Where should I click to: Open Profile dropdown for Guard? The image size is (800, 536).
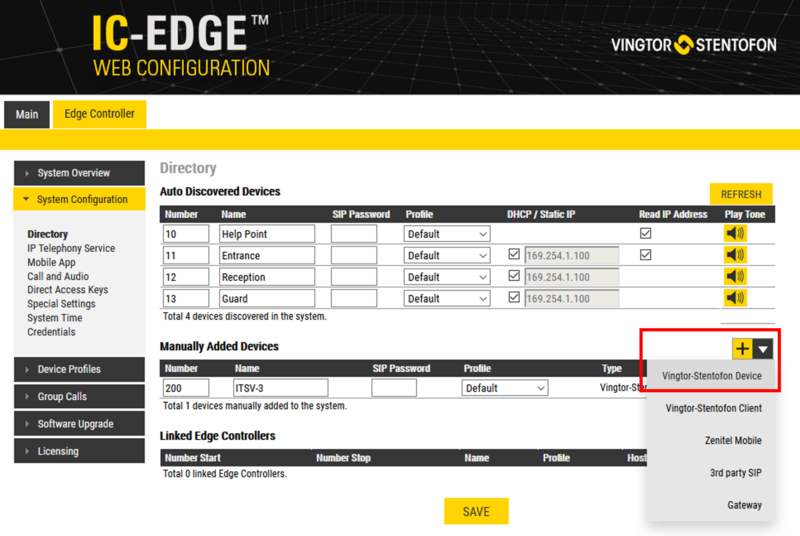447,298
